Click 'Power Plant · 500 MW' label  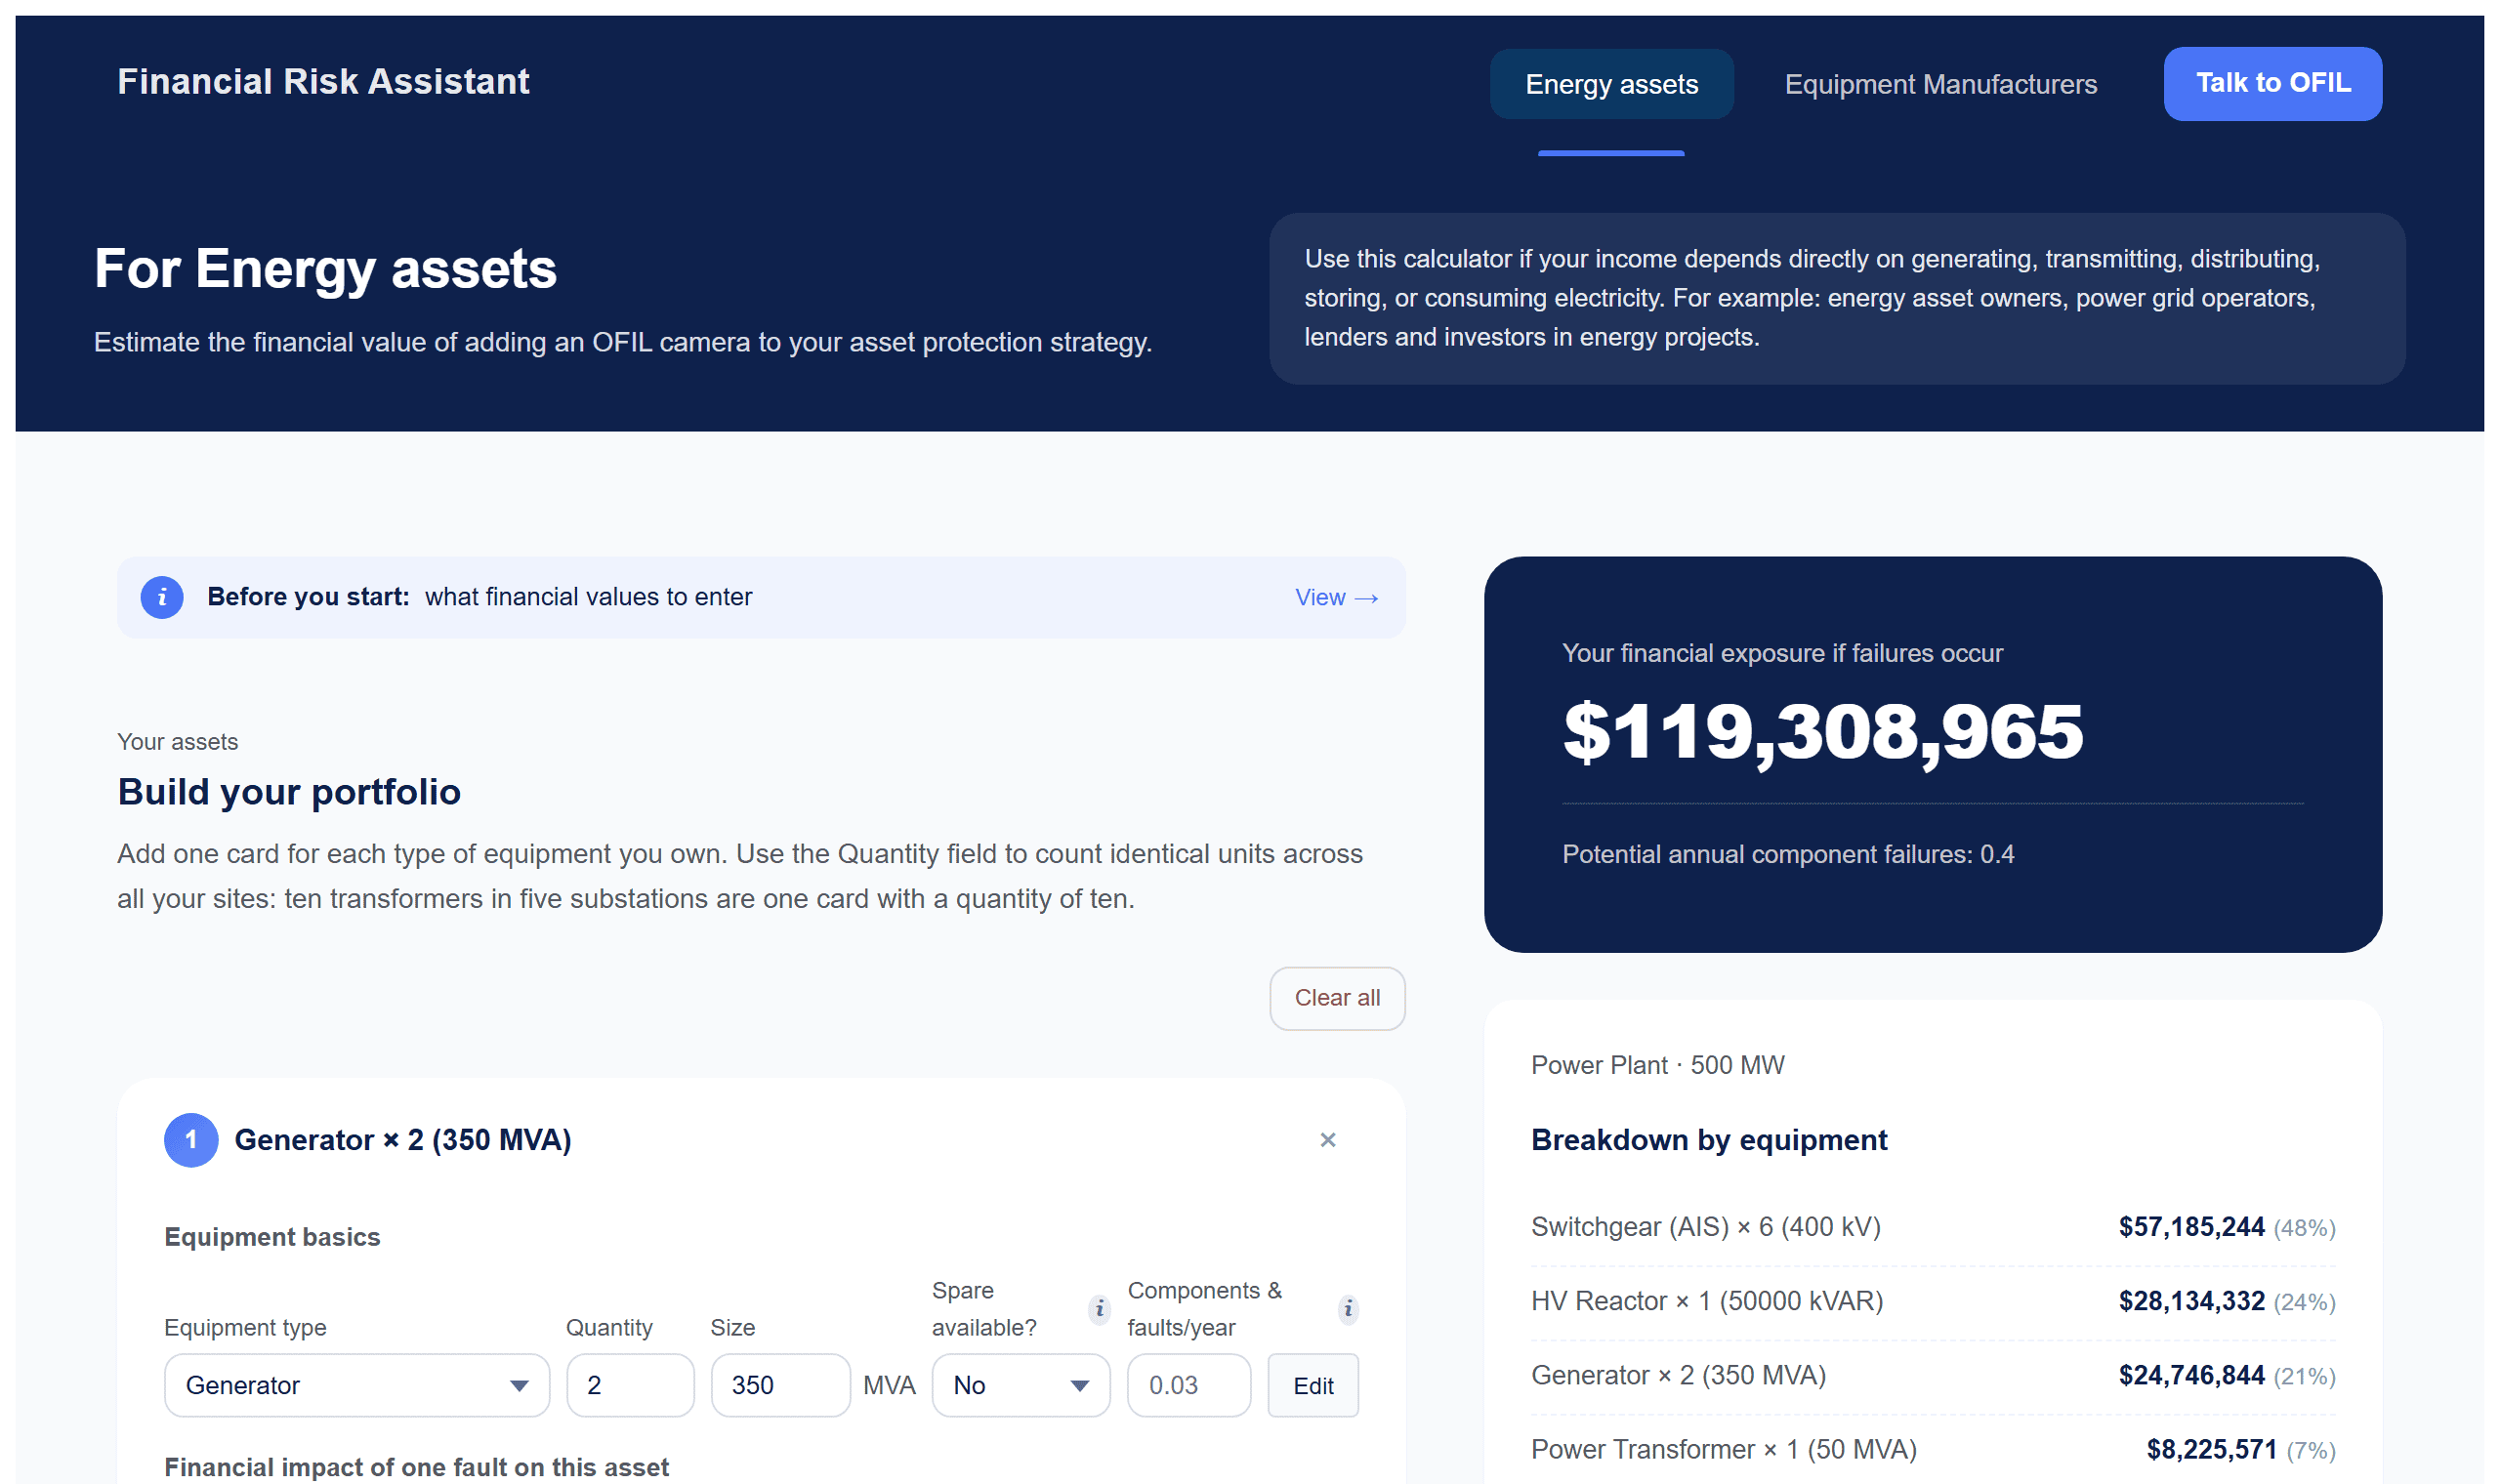[x=1658, y=1065]
